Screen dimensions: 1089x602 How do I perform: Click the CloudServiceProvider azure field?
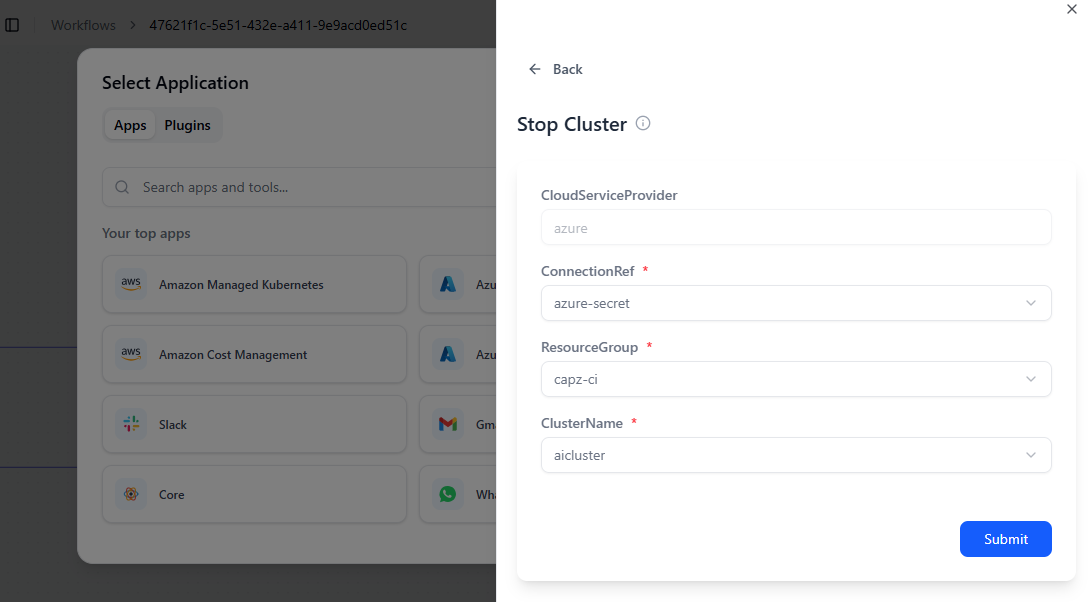tap(795, 228)
